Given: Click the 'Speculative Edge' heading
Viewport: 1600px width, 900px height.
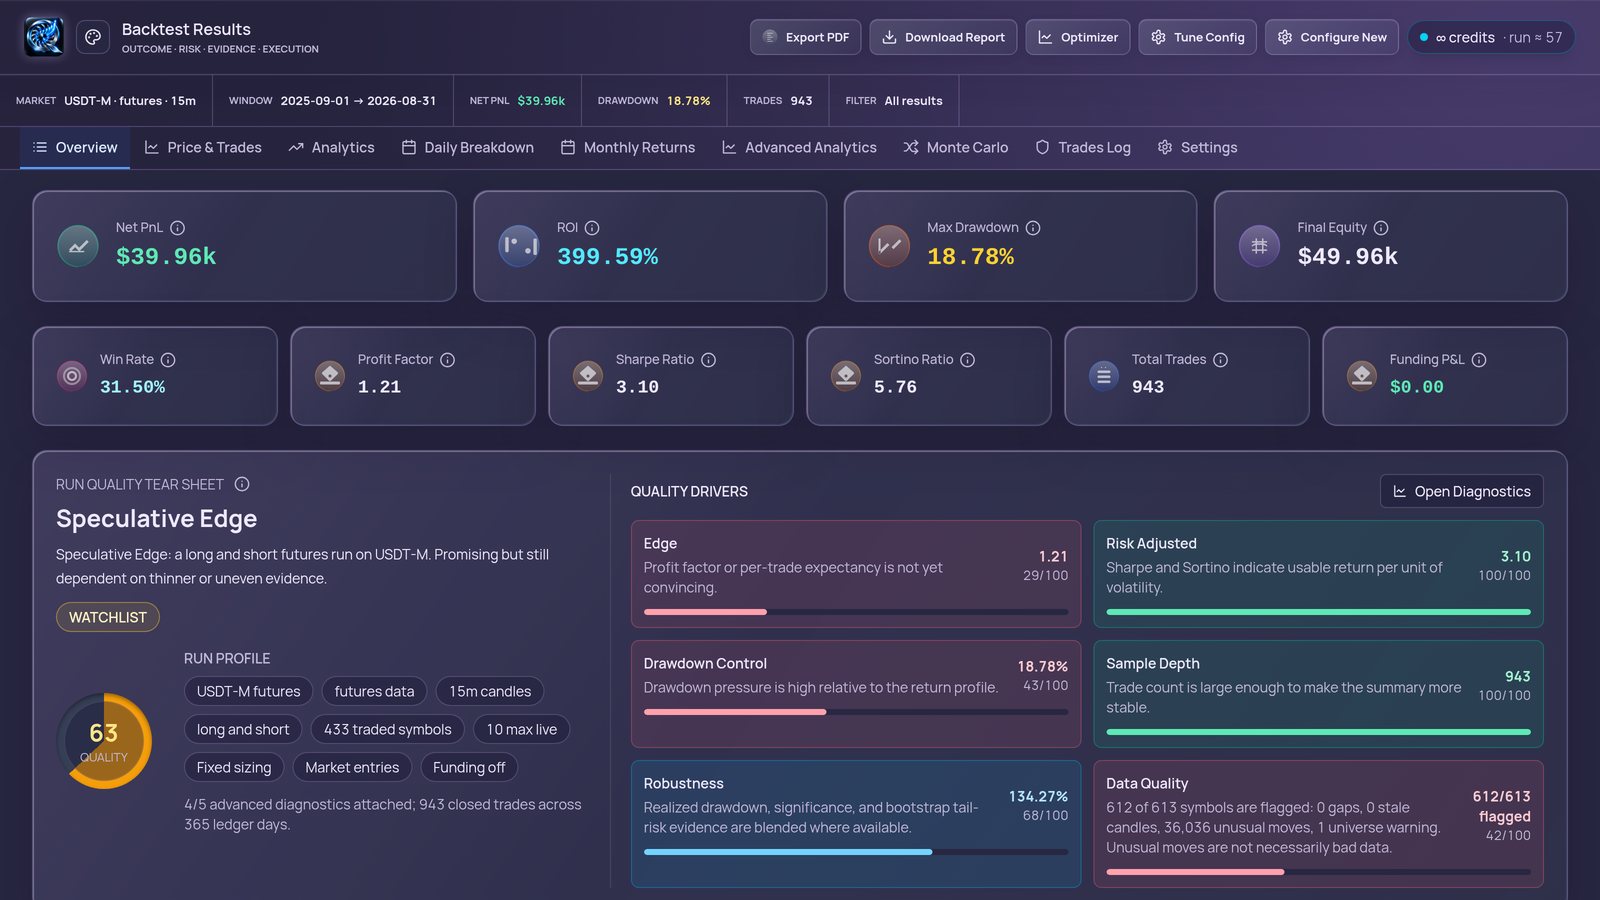Looking at the screenshot, I should pyautogui.click(x=156, y=519).
